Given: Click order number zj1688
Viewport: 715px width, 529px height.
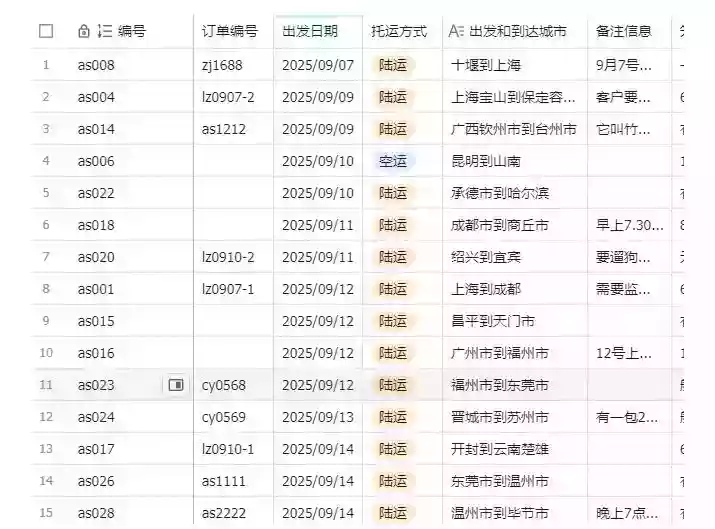Looking at the screenshot, I should click(x=222, y=65).
